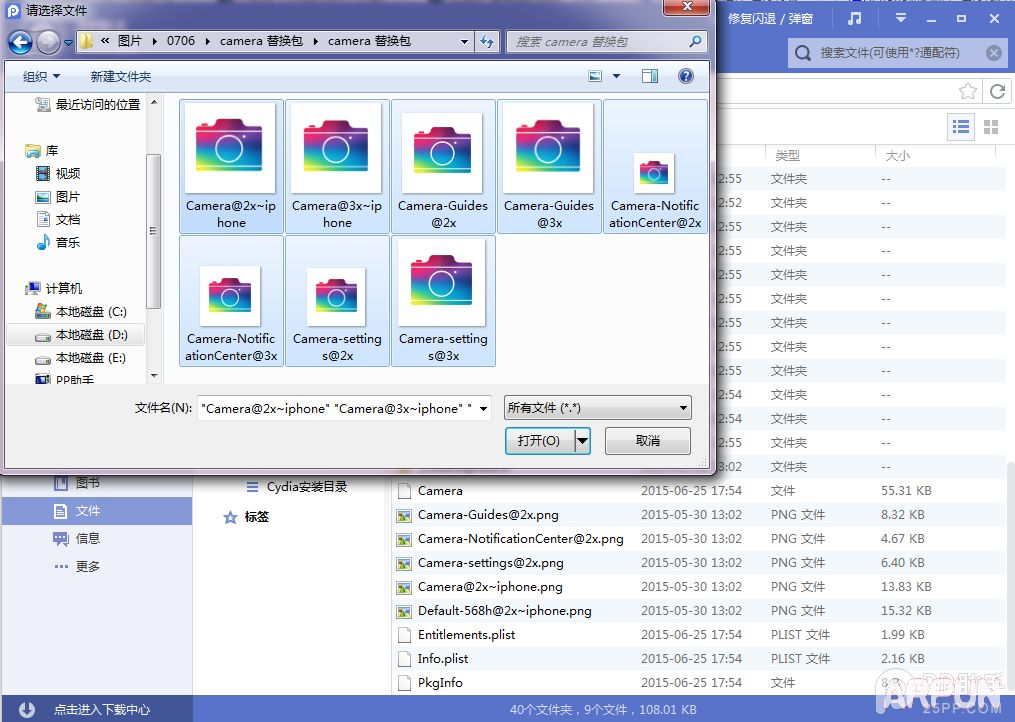Clear the PP file search box
The width and height of the screenshot is (1015, 722).
click(993, 53)
